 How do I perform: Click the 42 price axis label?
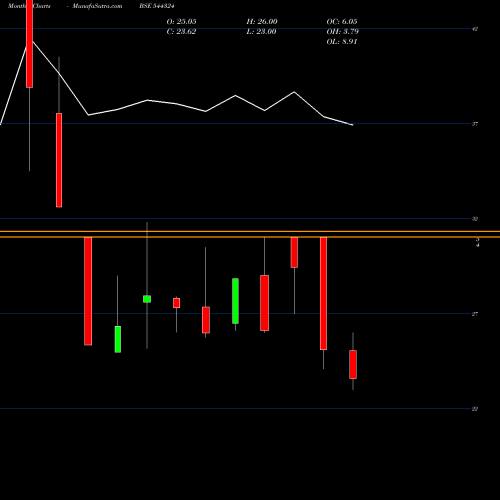click(475, 29)
